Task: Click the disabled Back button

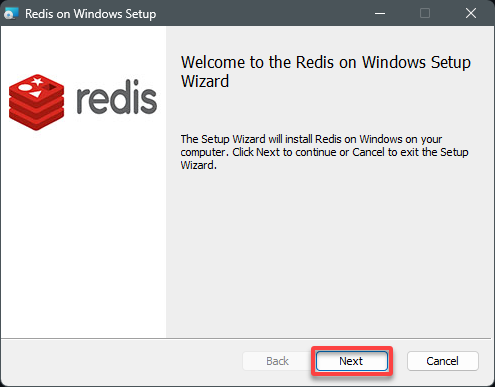Action: click(277, 361)
